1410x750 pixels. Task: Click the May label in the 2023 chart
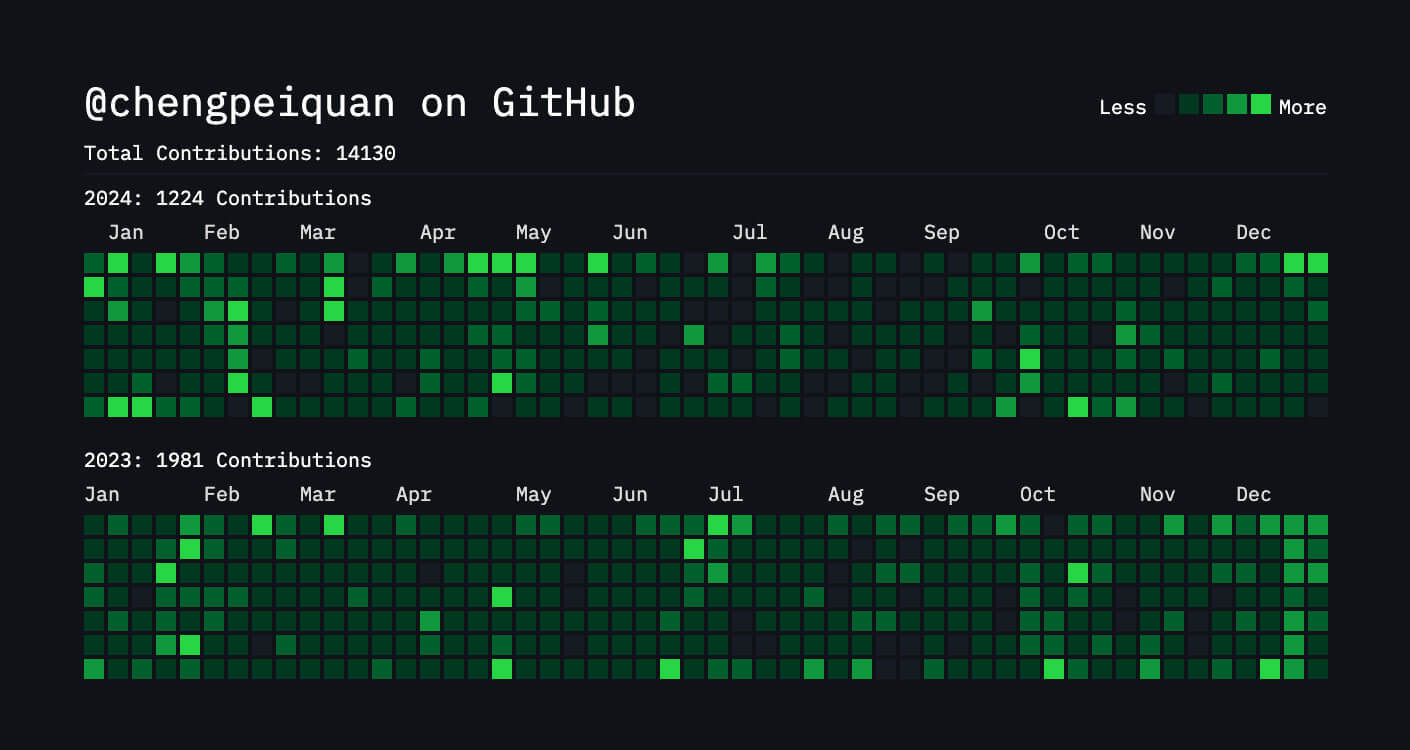(534, 494)
